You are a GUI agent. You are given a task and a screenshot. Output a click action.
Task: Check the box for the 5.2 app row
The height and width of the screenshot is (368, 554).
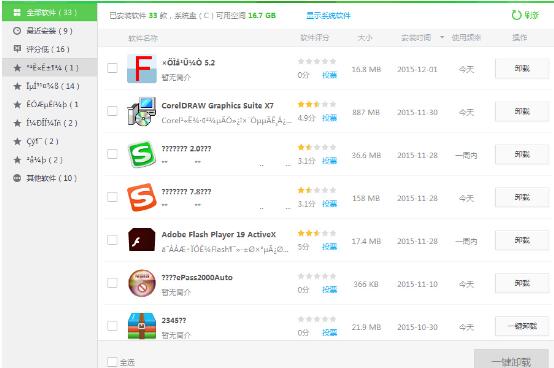click(112, 68)
